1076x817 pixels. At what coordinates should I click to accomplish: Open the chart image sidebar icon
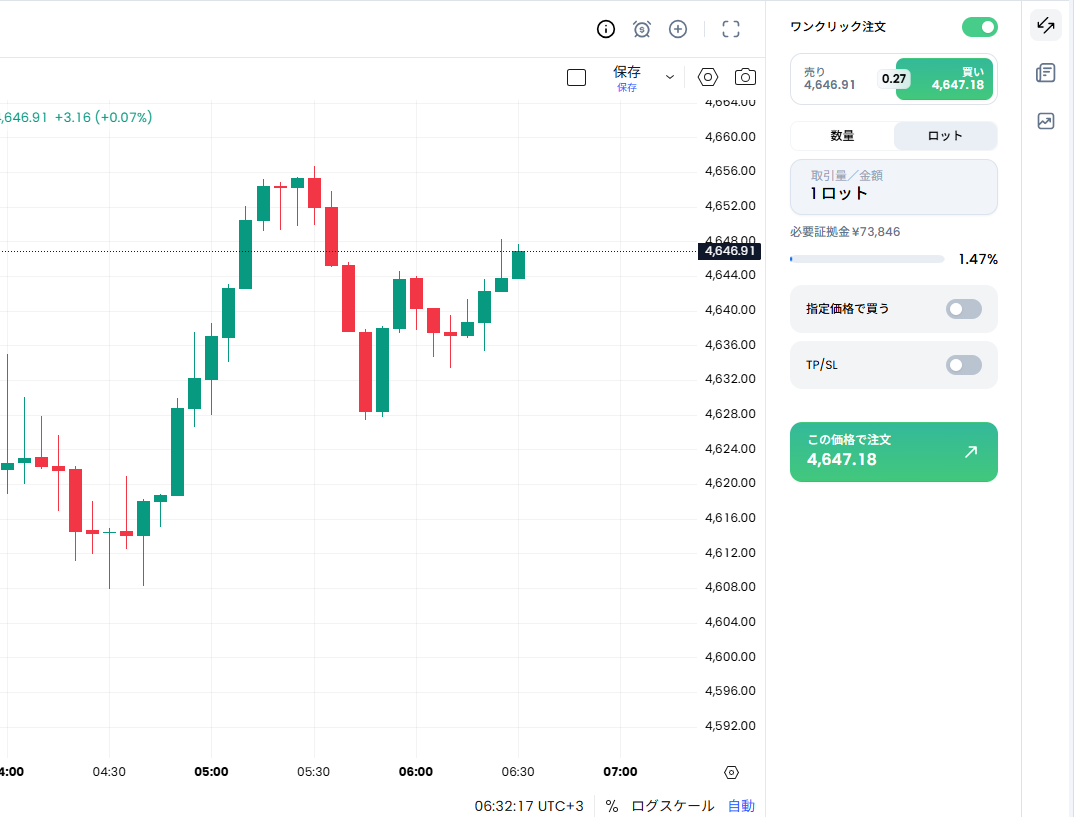(x=1046, y=121)
